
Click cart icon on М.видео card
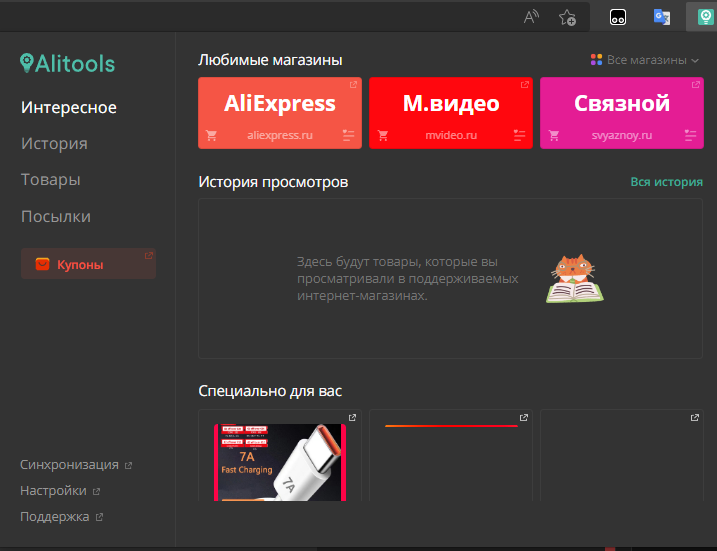383,135
